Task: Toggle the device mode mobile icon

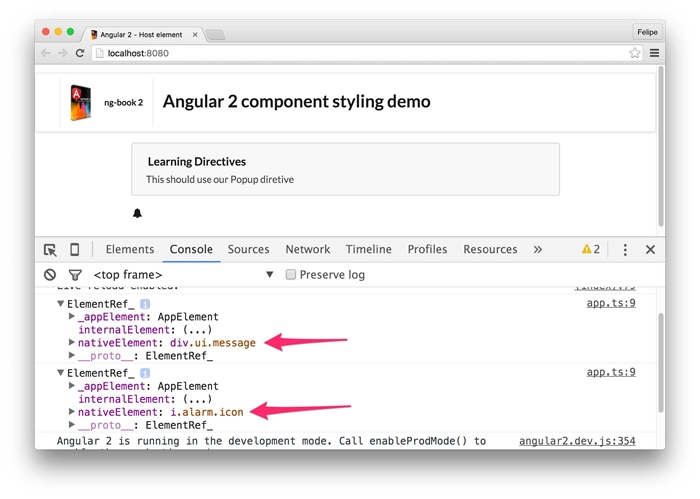Action: click(x=74, y=250)
